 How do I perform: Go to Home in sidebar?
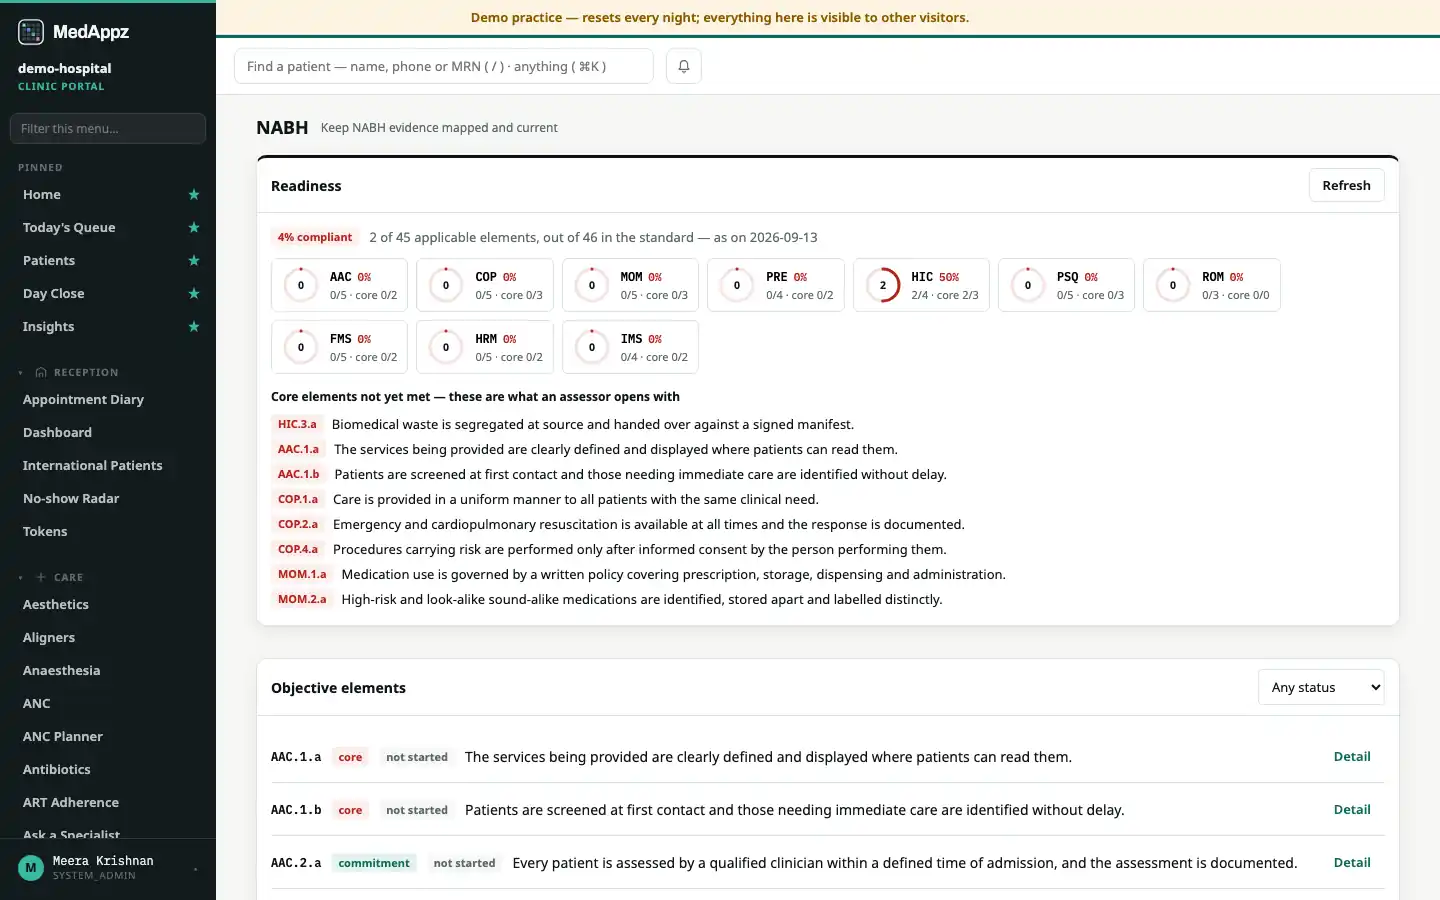coord(42,195)
